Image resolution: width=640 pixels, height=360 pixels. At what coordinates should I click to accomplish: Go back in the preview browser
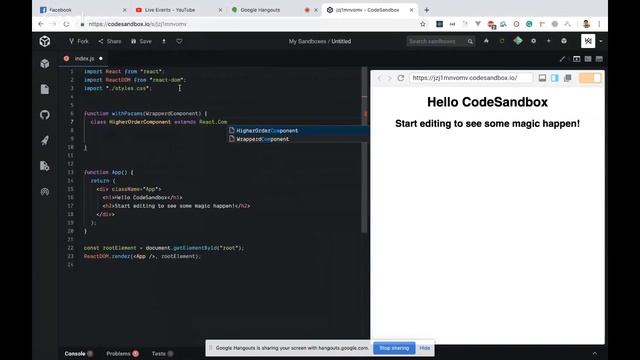click(379, 78)
